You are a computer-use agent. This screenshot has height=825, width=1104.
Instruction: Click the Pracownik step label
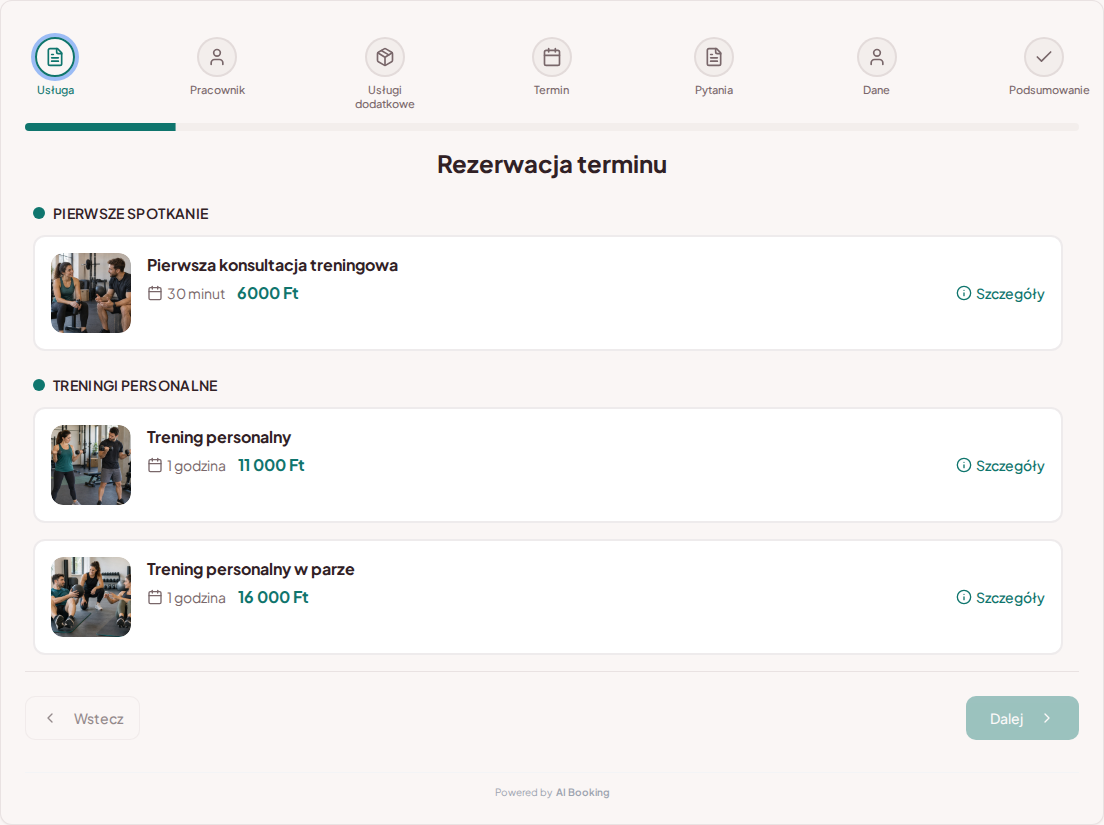[217, 90]
